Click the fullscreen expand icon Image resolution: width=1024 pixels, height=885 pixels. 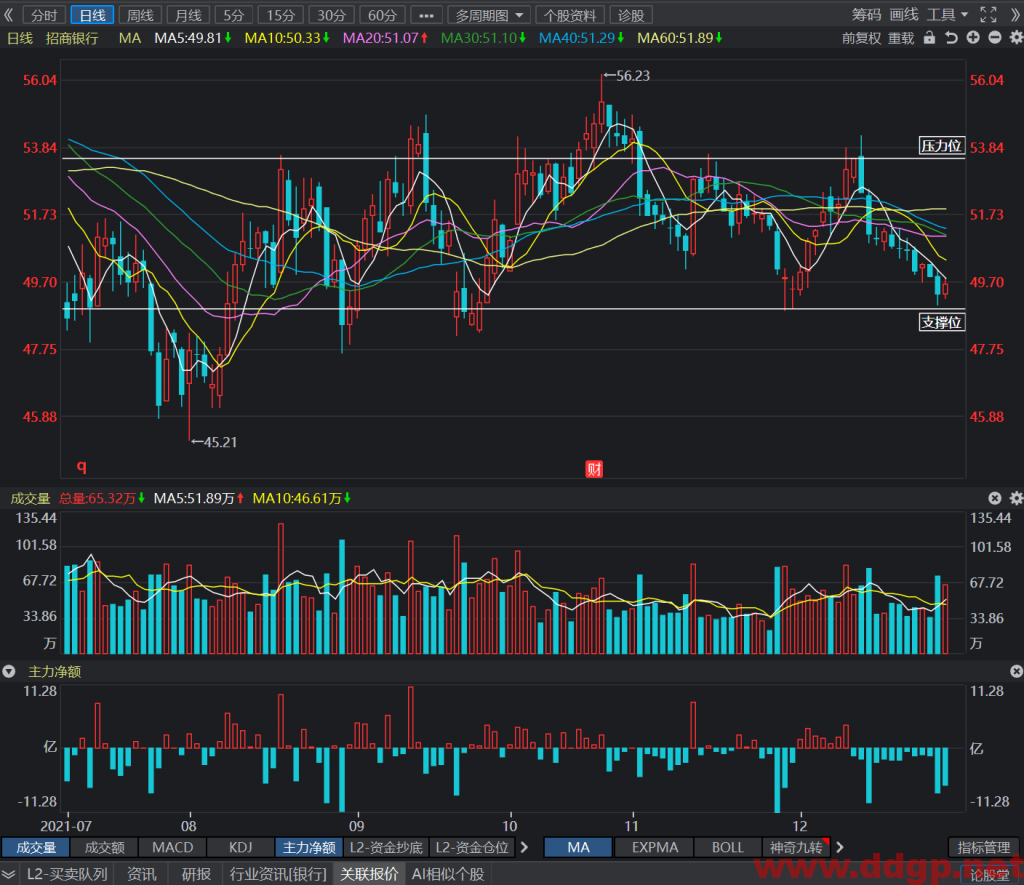coord(988,14)
